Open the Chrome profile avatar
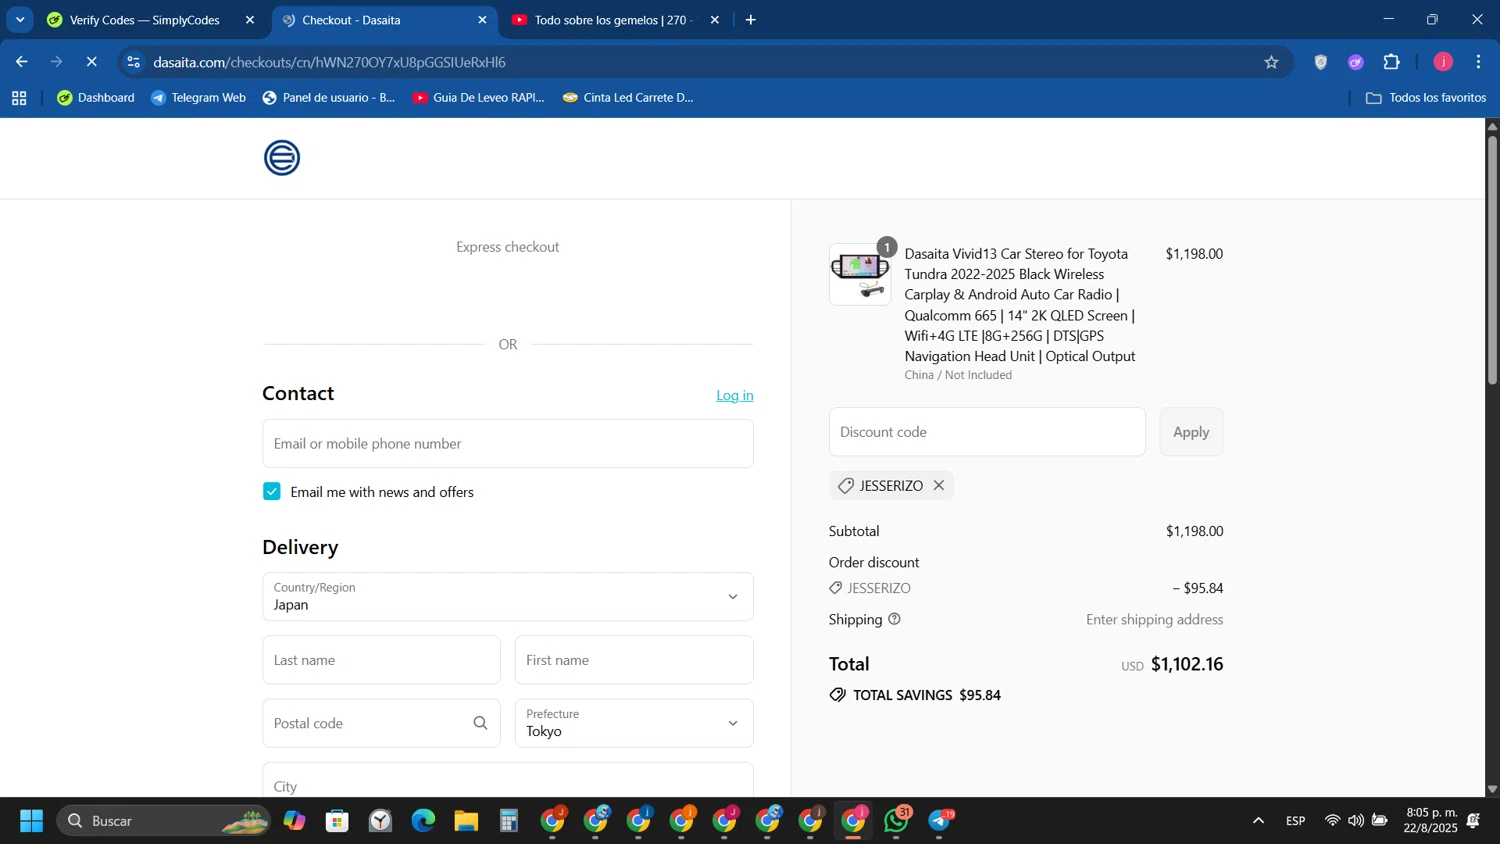The image size is (1500, 844). (1442, 62)
